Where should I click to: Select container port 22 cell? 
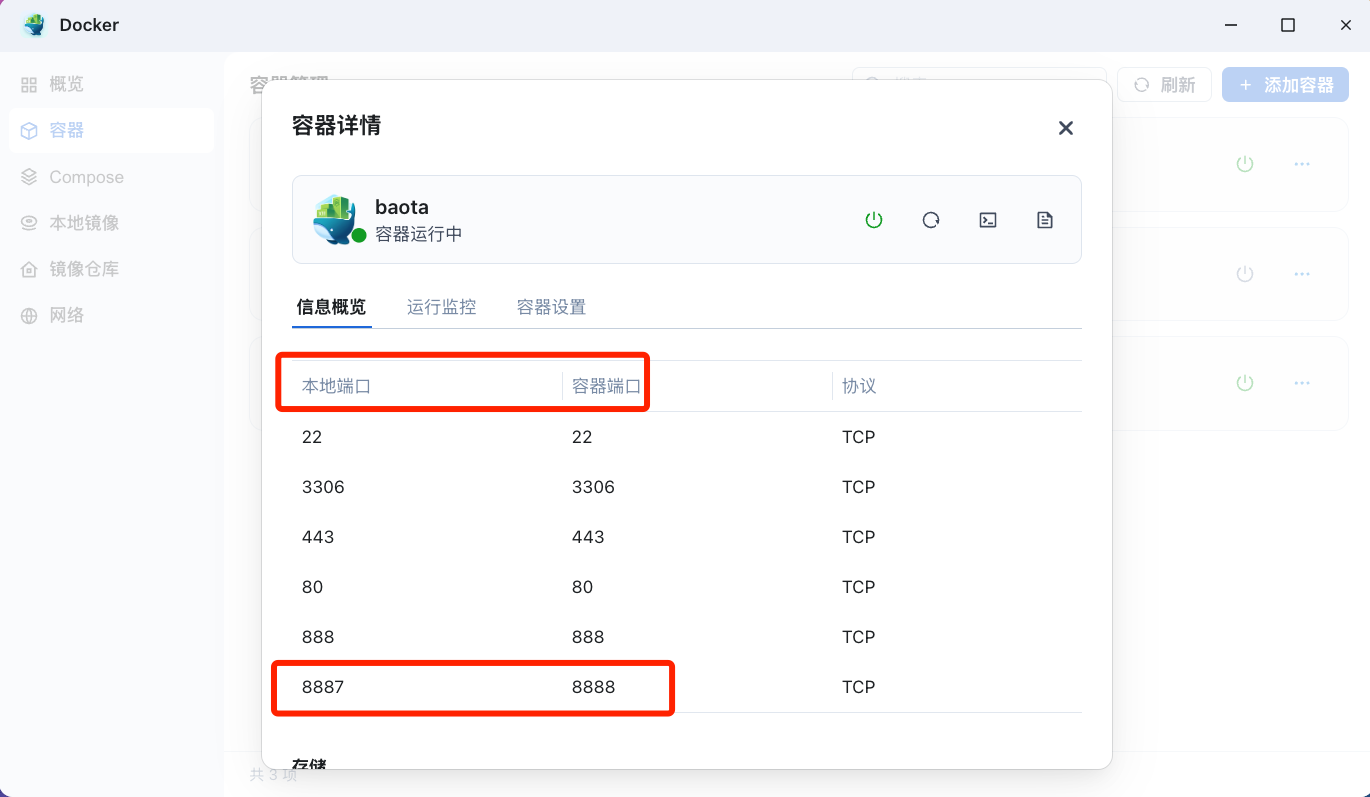click(582, 437)
